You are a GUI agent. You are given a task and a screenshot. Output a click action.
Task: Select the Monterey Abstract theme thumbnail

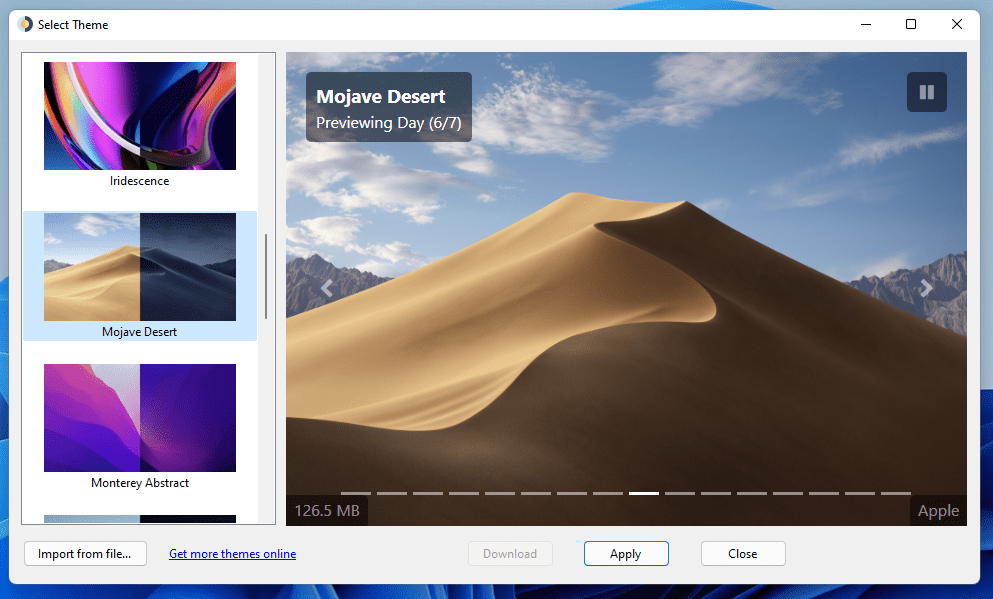pos(140,418)
